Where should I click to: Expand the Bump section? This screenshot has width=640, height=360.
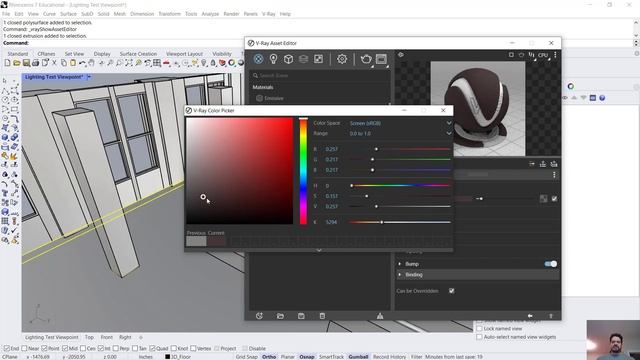click(400, 264)
